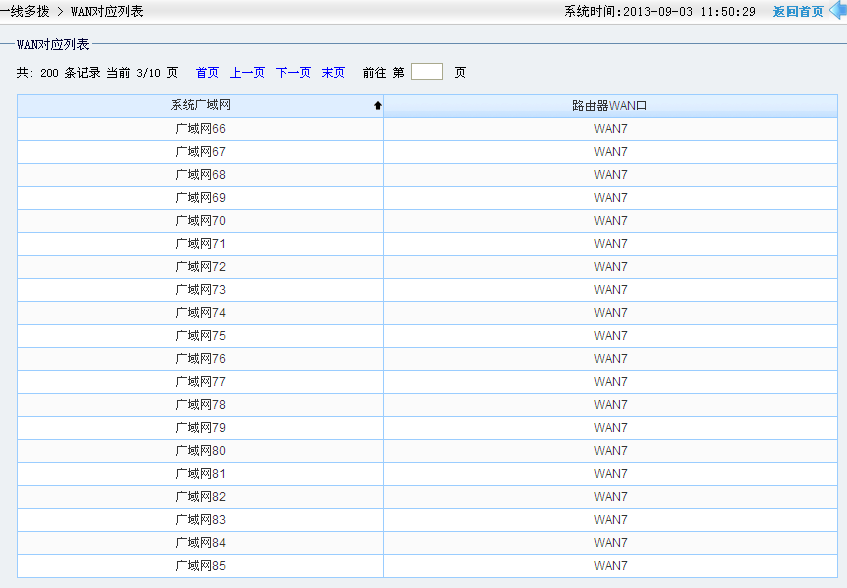This screenshot has width=847, height=588.
Task: Click the 返回首页 link
Action: pyautogui.click(x=798, y=12)
